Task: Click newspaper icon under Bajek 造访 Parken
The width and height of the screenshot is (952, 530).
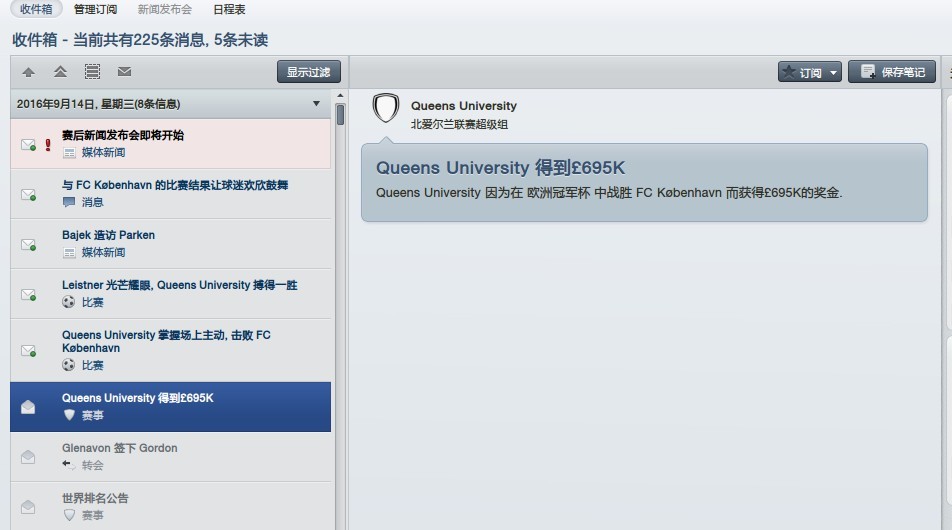Action: (x=69, y=253)
